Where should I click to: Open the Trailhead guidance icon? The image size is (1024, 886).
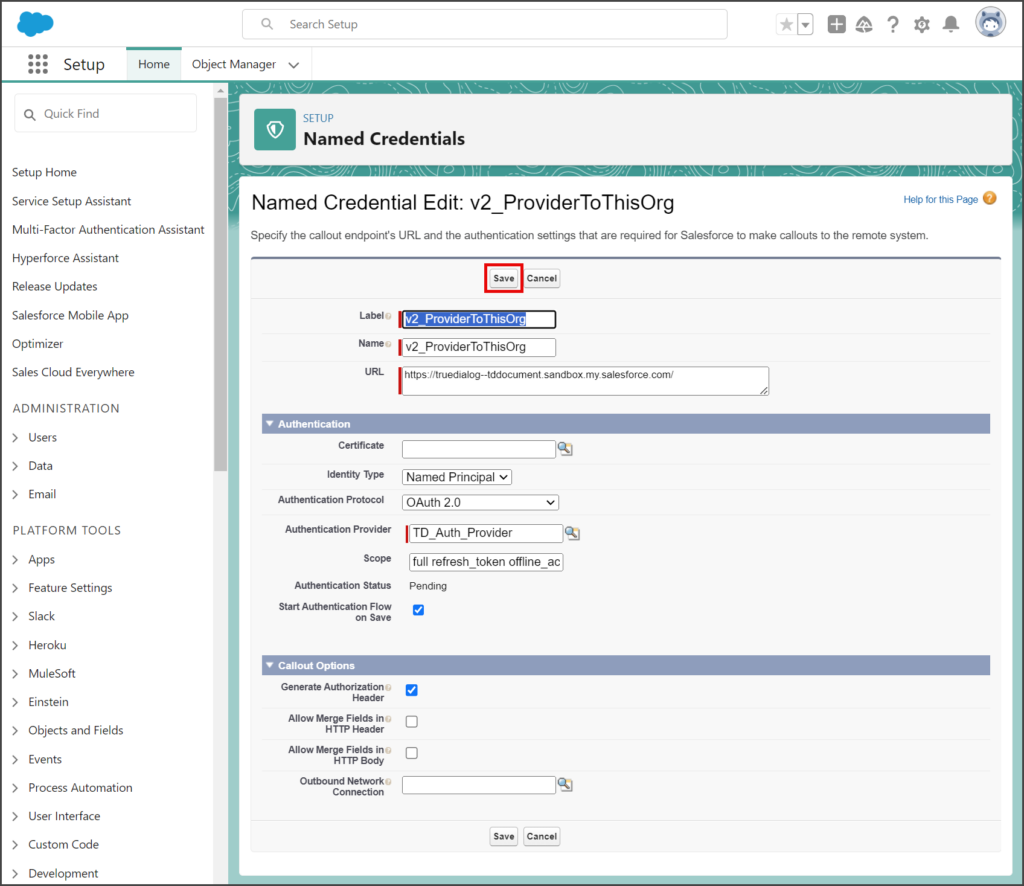point(864,25)
